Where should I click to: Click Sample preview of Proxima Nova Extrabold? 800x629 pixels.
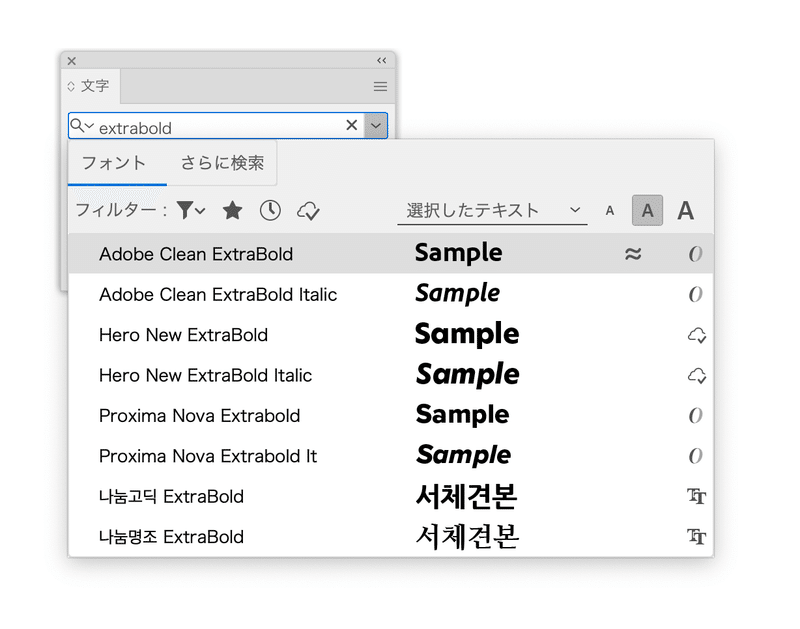(x=462, y=415)
